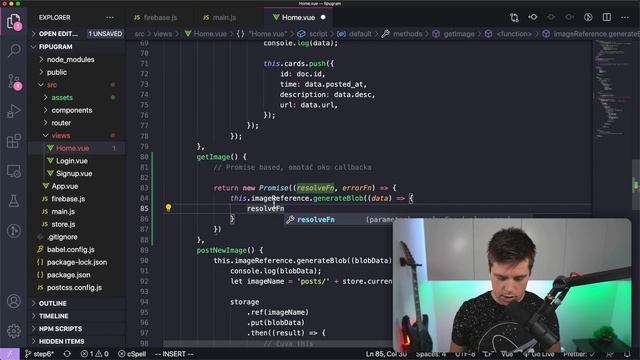Open main.js in the file tree

(63, 211)
